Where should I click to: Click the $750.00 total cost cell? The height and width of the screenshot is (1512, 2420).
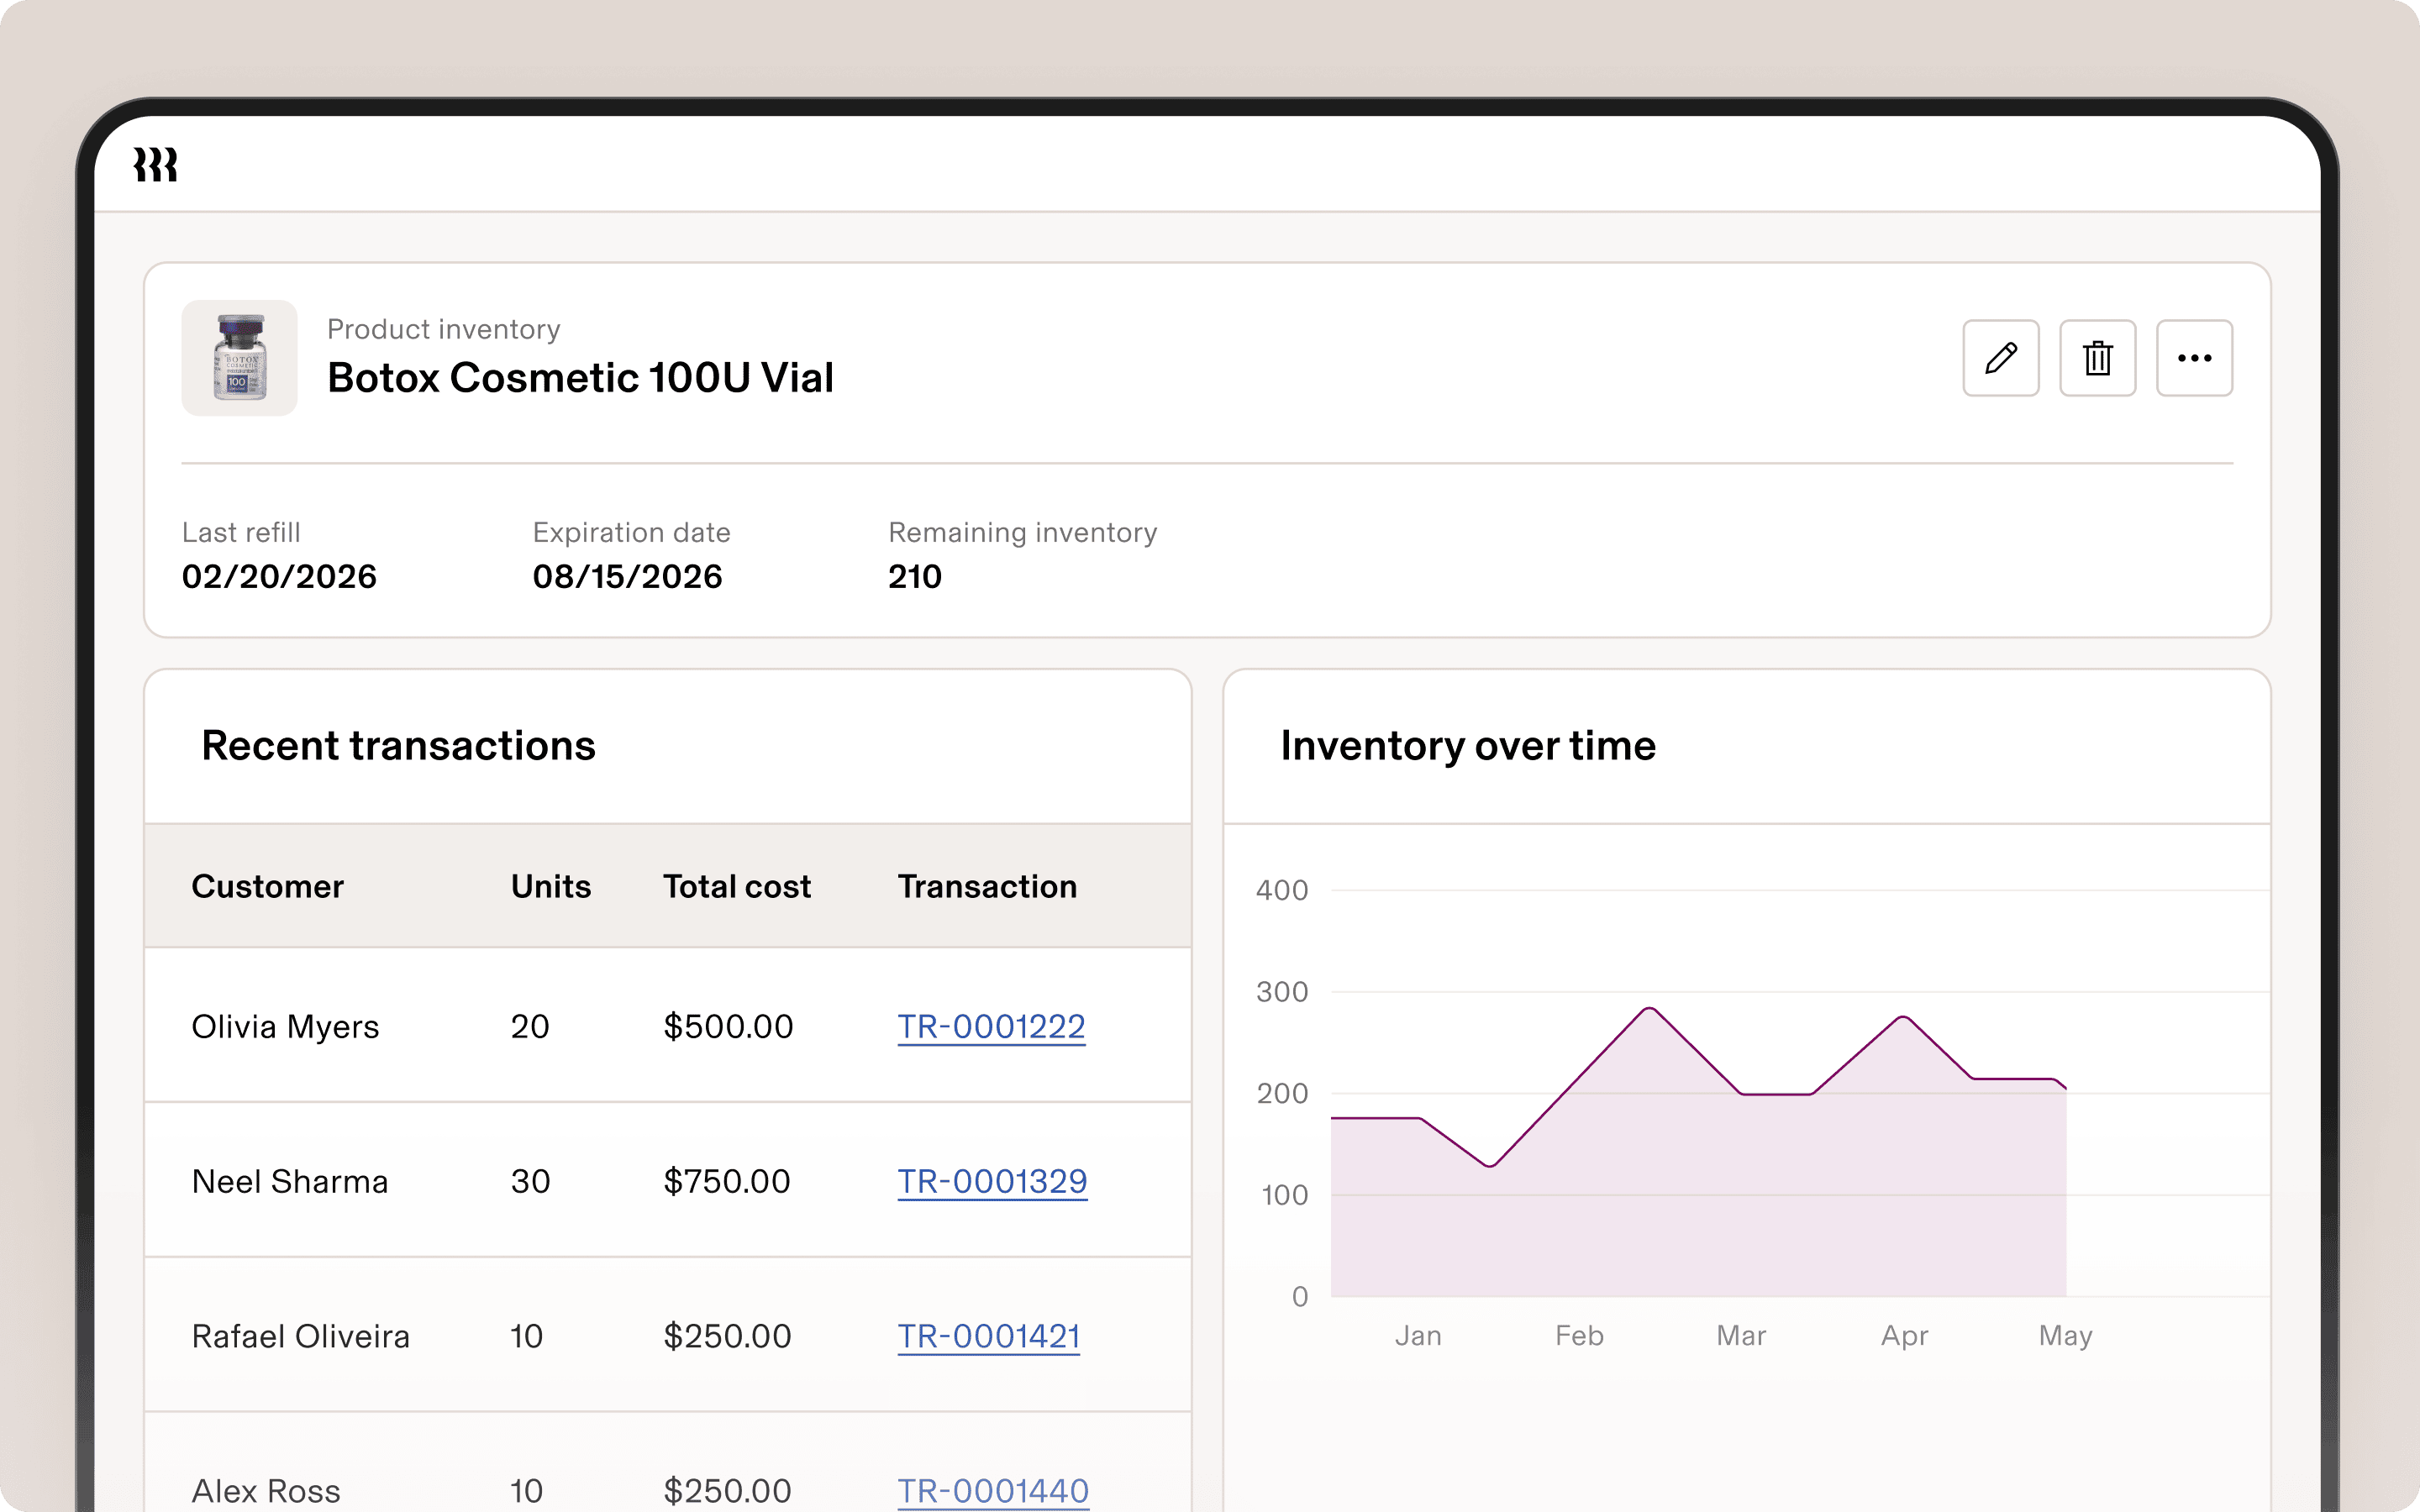[x=727, y=1182]
